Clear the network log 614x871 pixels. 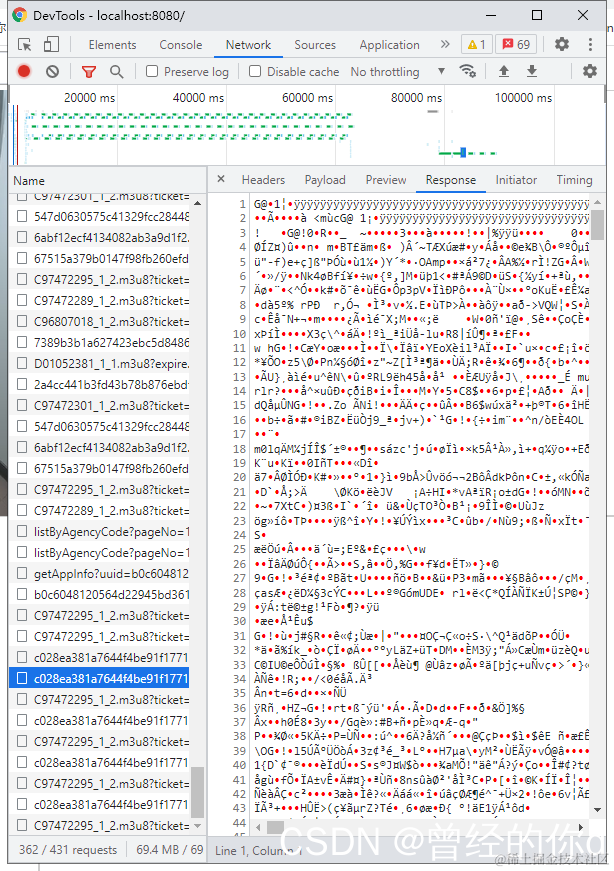[52, 71]
